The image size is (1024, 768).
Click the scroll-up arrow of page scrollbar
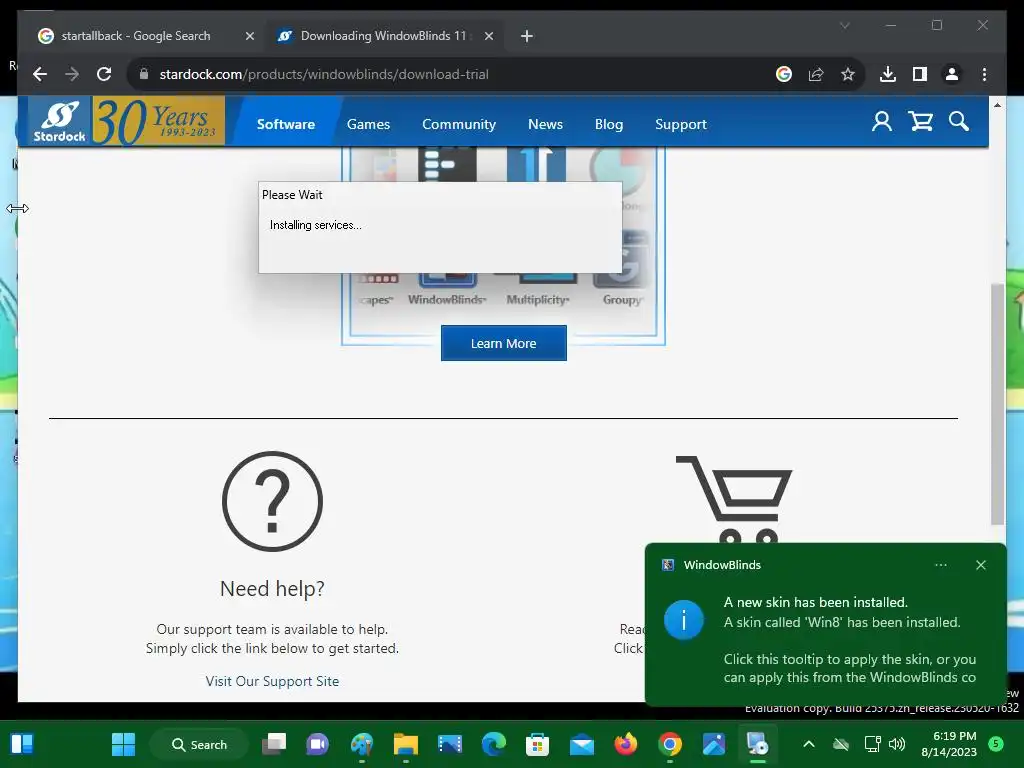point(997,104)
